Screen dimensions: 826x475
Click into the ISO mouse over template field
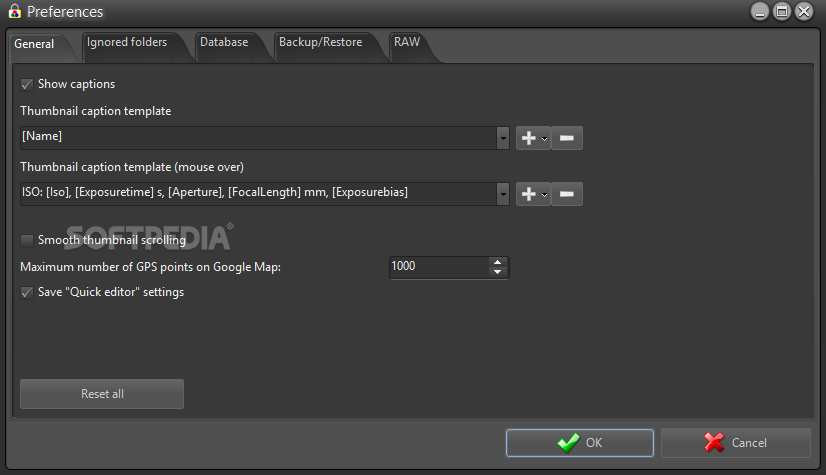tap(258, 194)
